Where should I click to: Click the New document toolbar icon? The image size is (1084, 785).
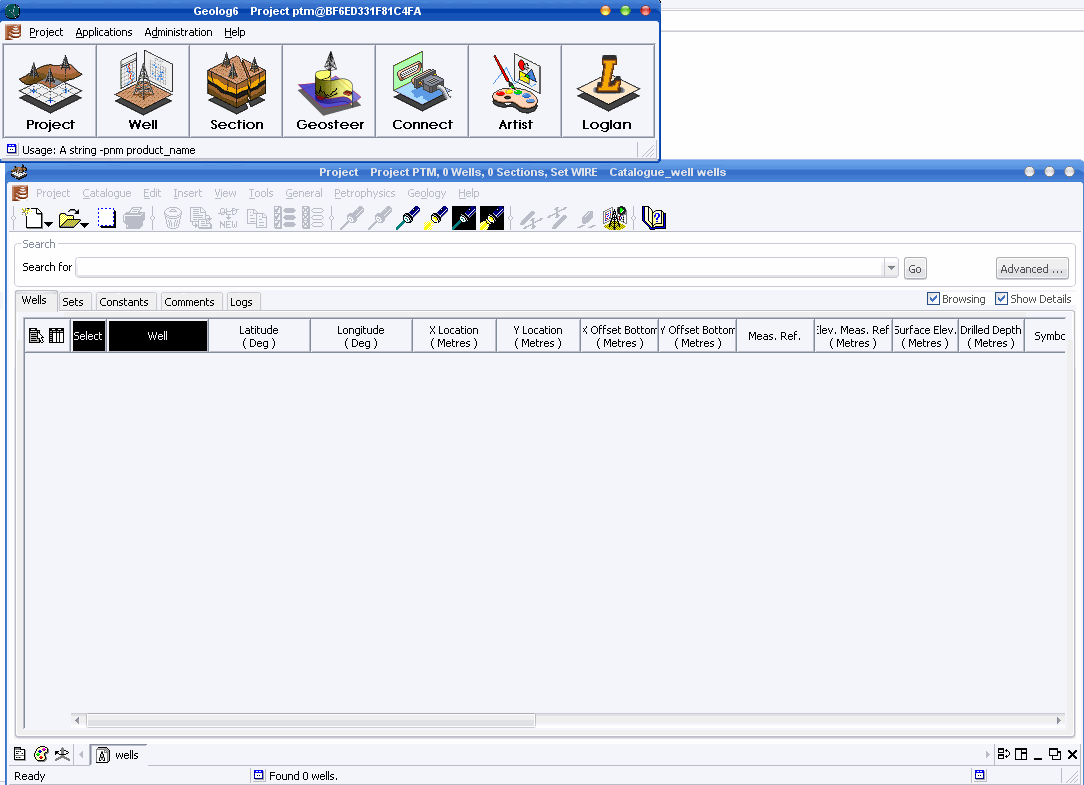click(x=32, y=219)
